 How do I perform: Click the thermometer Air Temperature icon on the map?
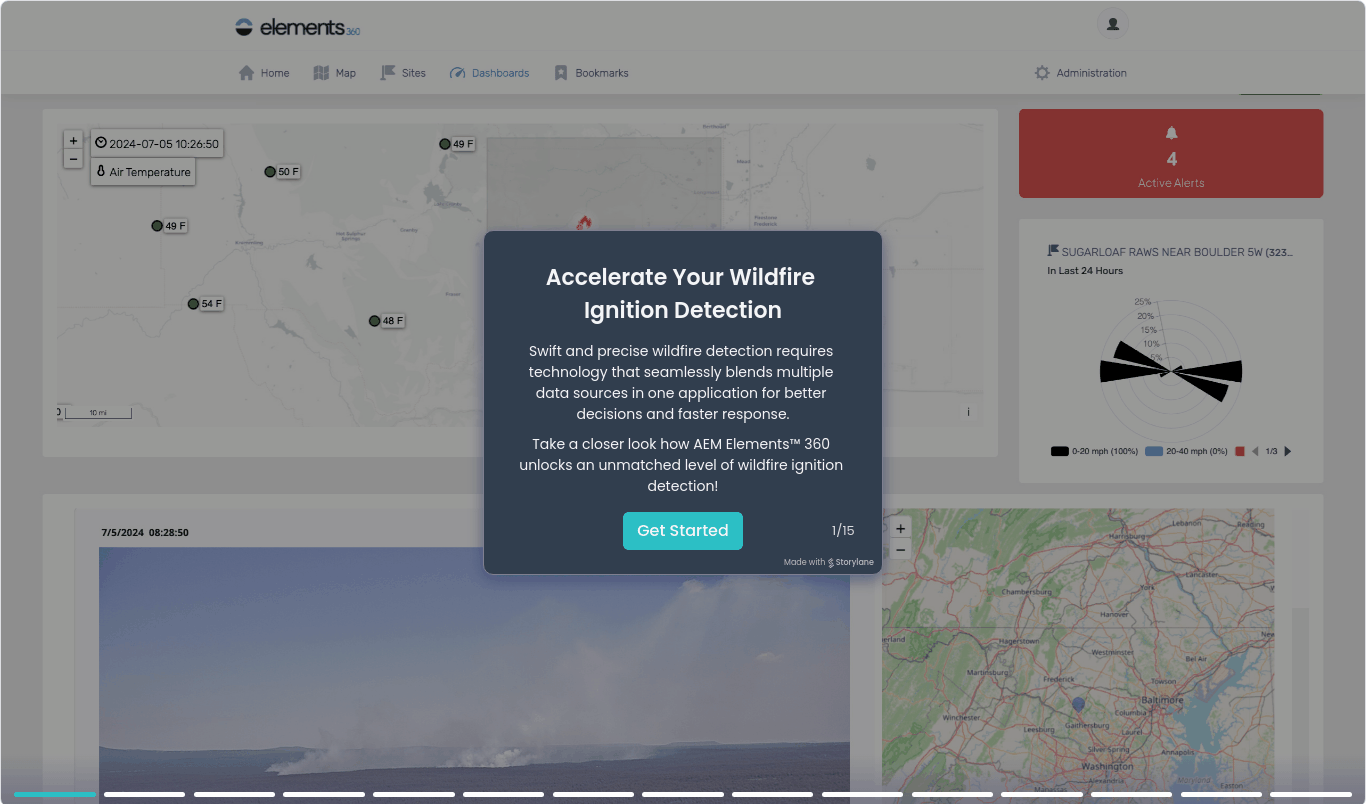click(x=100, y=172)
